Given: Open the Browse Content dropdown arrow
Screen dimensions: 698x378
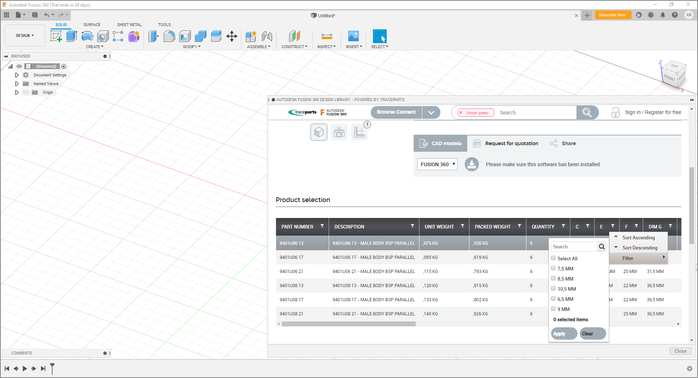Looking at the screenshot, I should 431,112.
